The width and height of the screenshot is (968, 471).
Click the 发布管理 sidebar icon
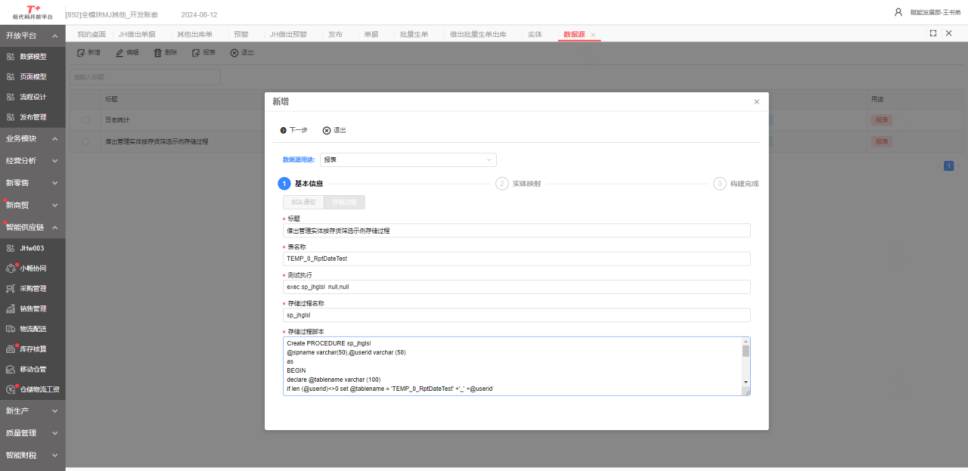tap(10, 117)
